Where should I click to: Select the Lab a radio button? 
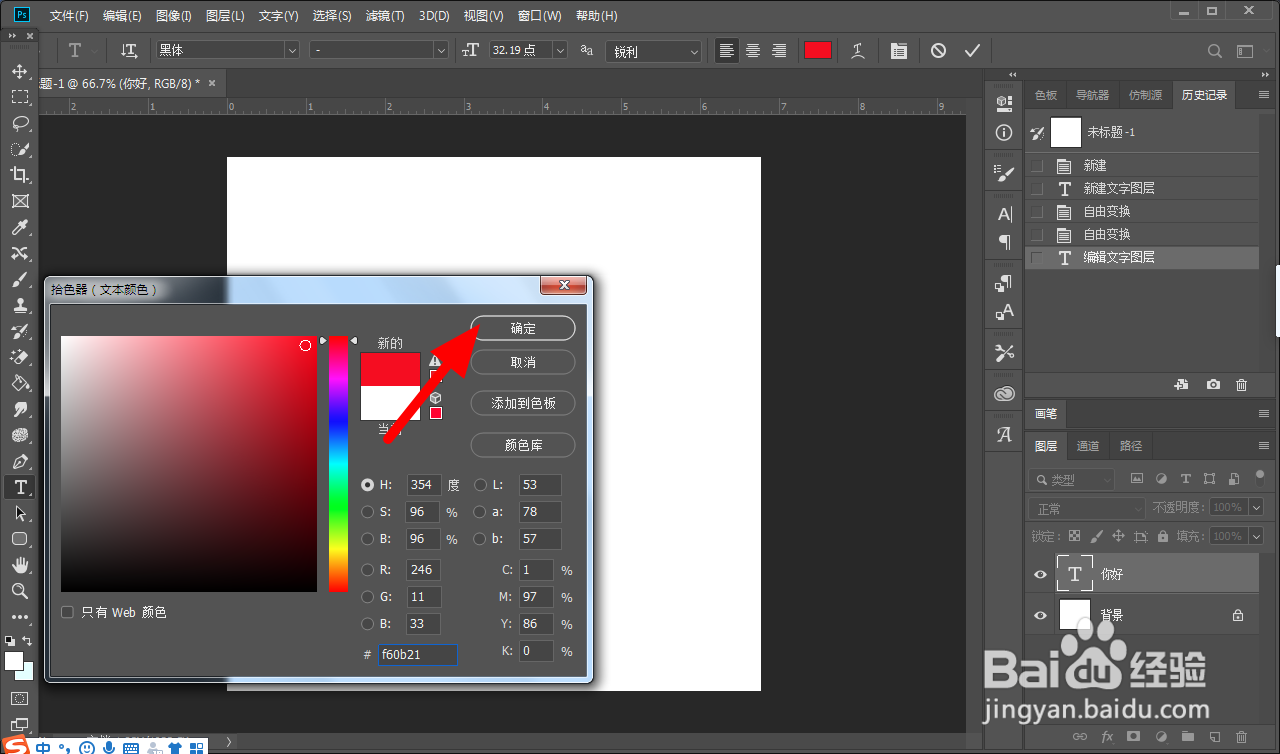coord(481,512)
